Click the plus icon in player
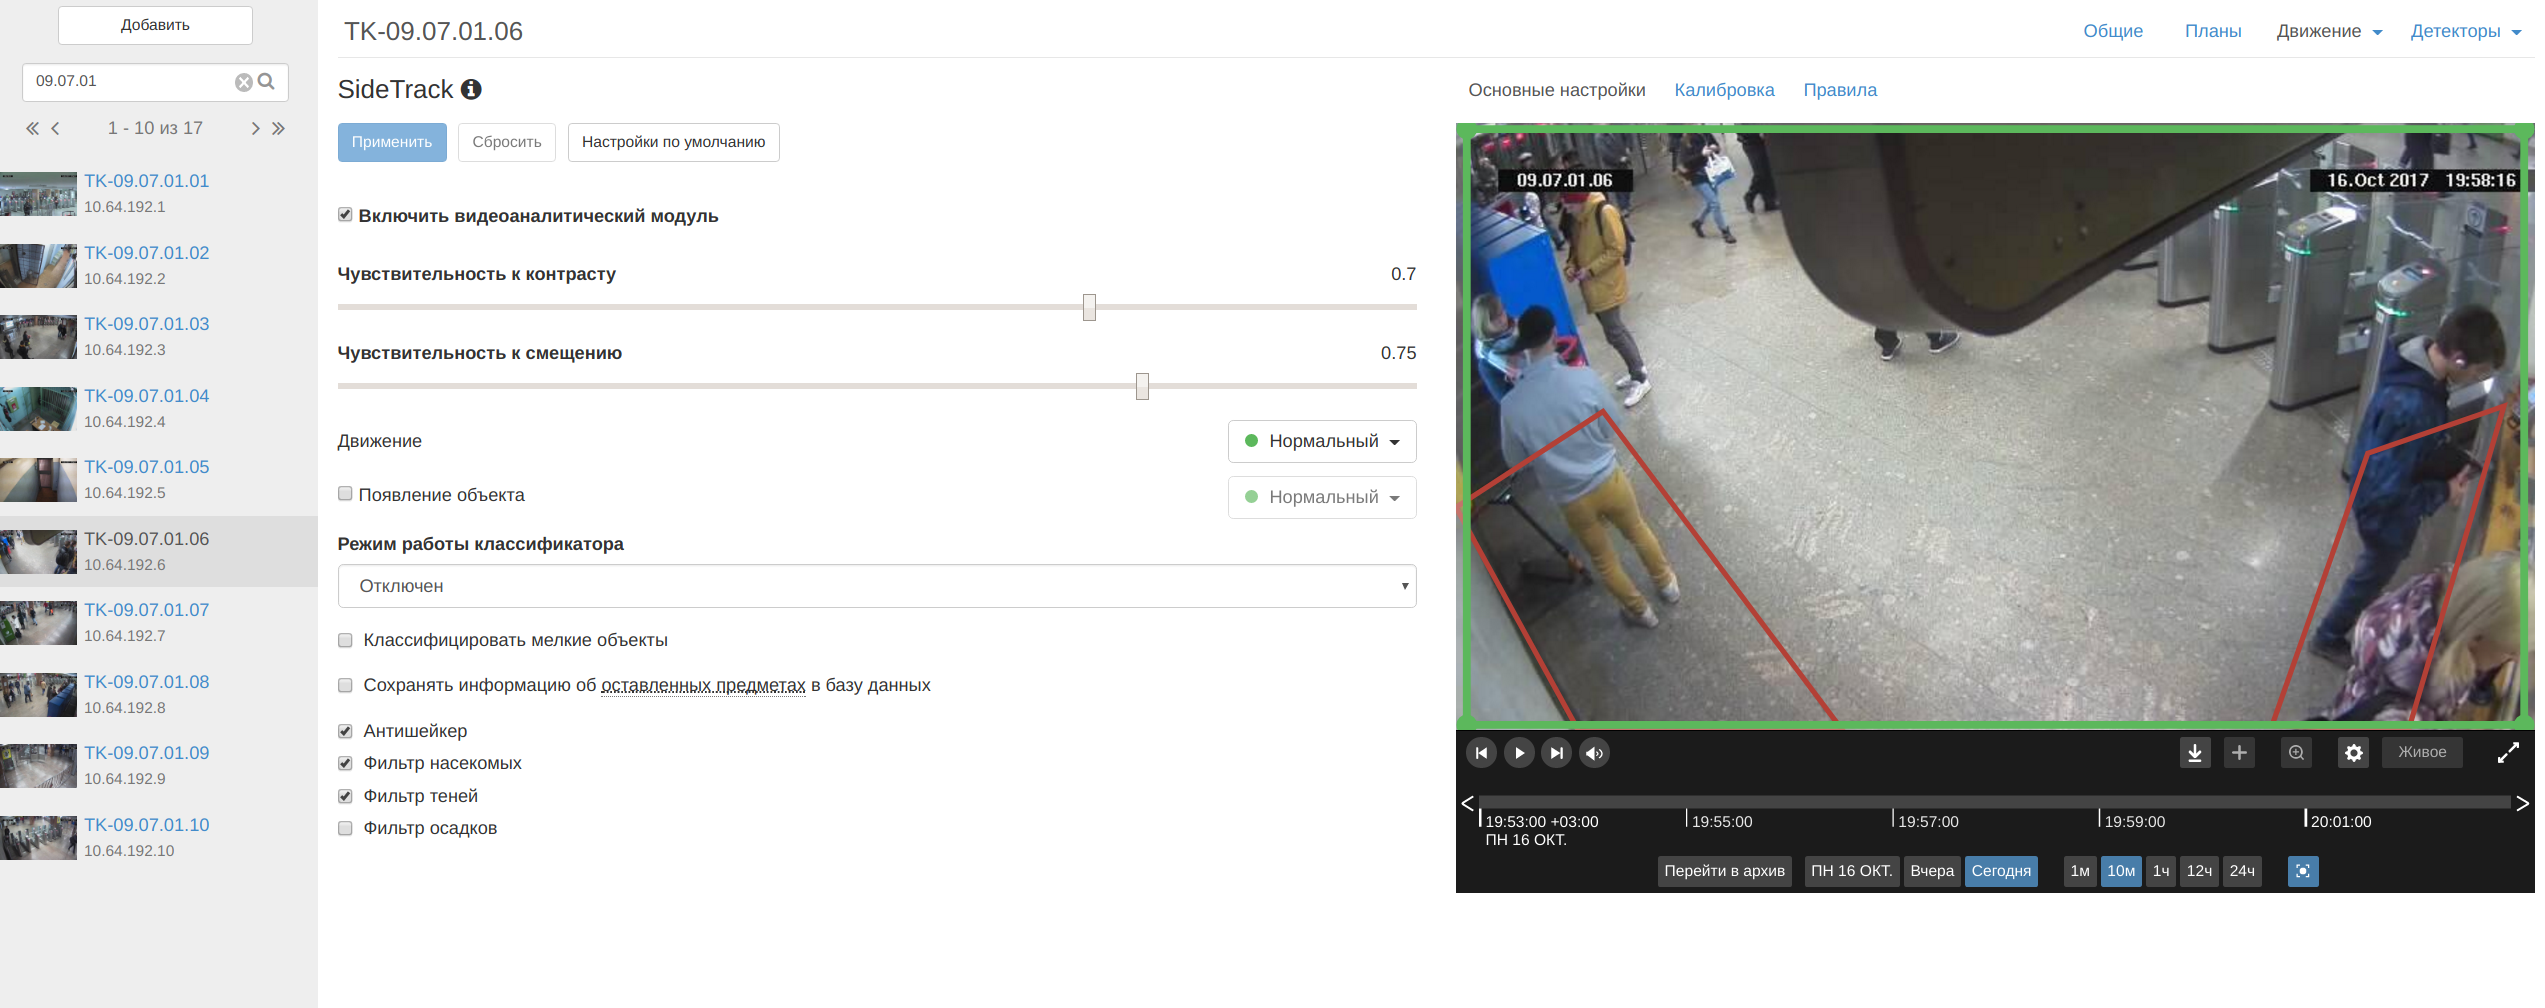2545x1008 pixels. (x=2240, y=753)
